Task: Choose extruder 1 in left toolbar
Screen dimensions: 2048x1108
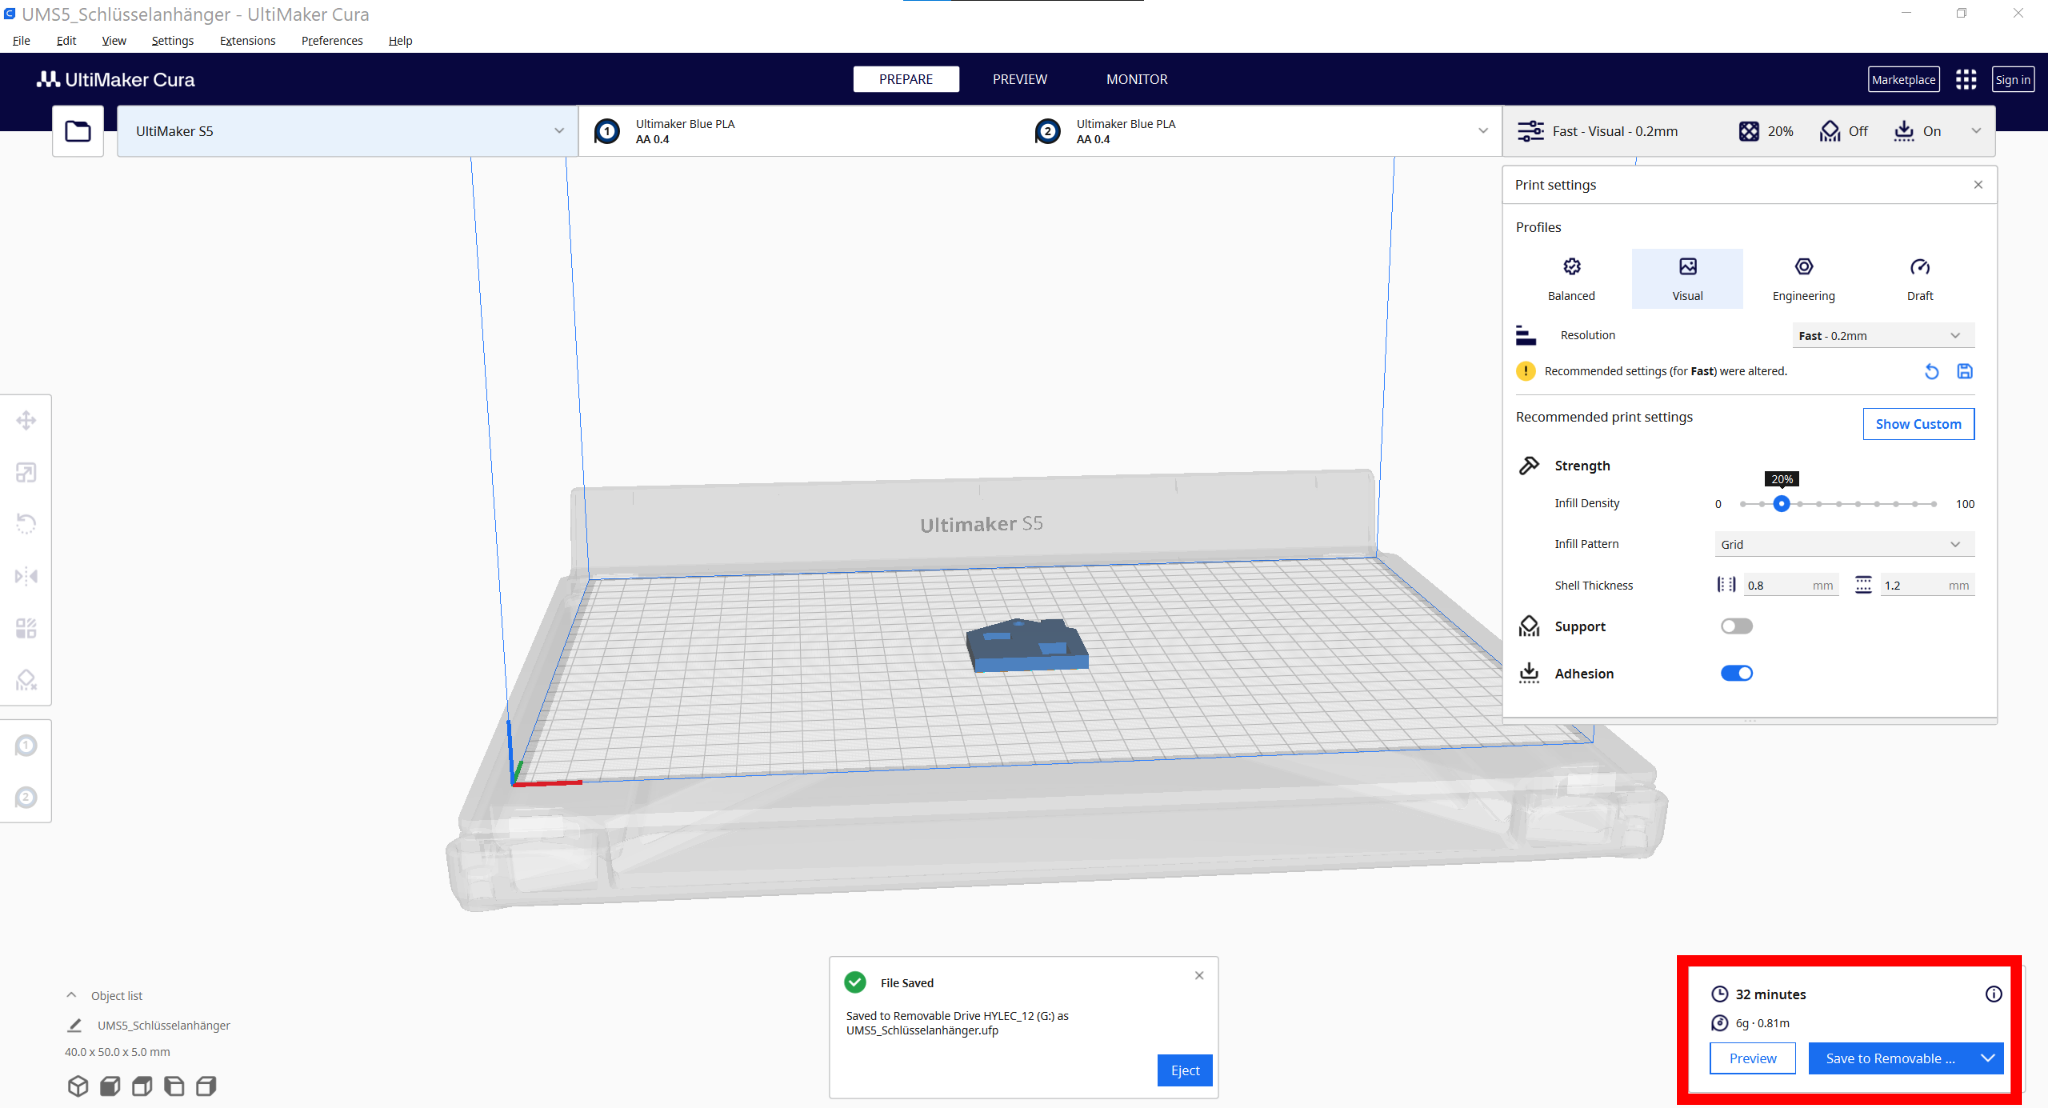Action: 26,745
